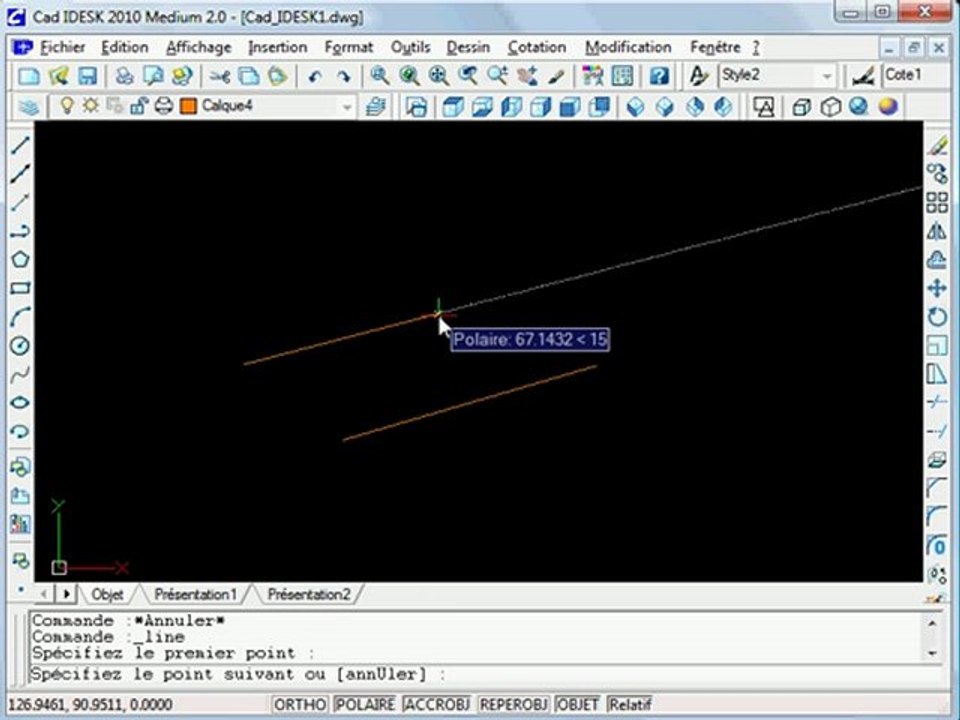Toggle POLAIRE tracking in status bar
The width and height of the screenshot is (960, 720).
[366, 705]
